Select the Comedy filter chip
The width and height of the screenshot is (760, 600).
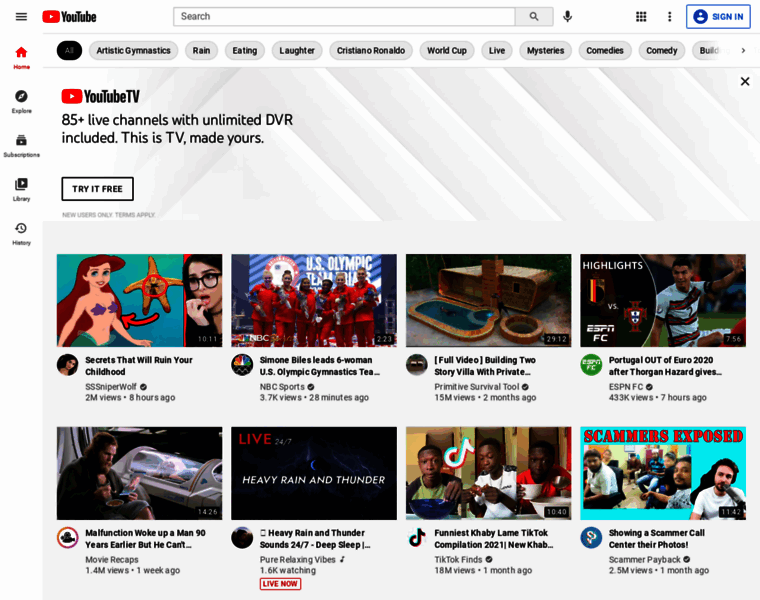(662, 50)
